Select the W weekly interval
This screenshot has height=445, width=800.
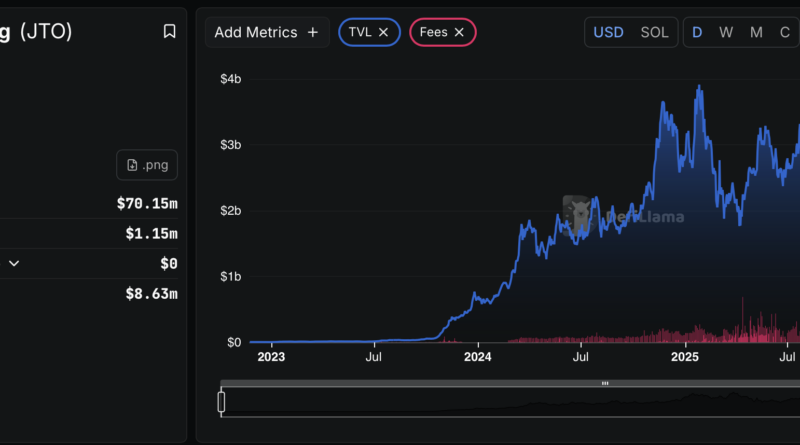tap(726, 32)
